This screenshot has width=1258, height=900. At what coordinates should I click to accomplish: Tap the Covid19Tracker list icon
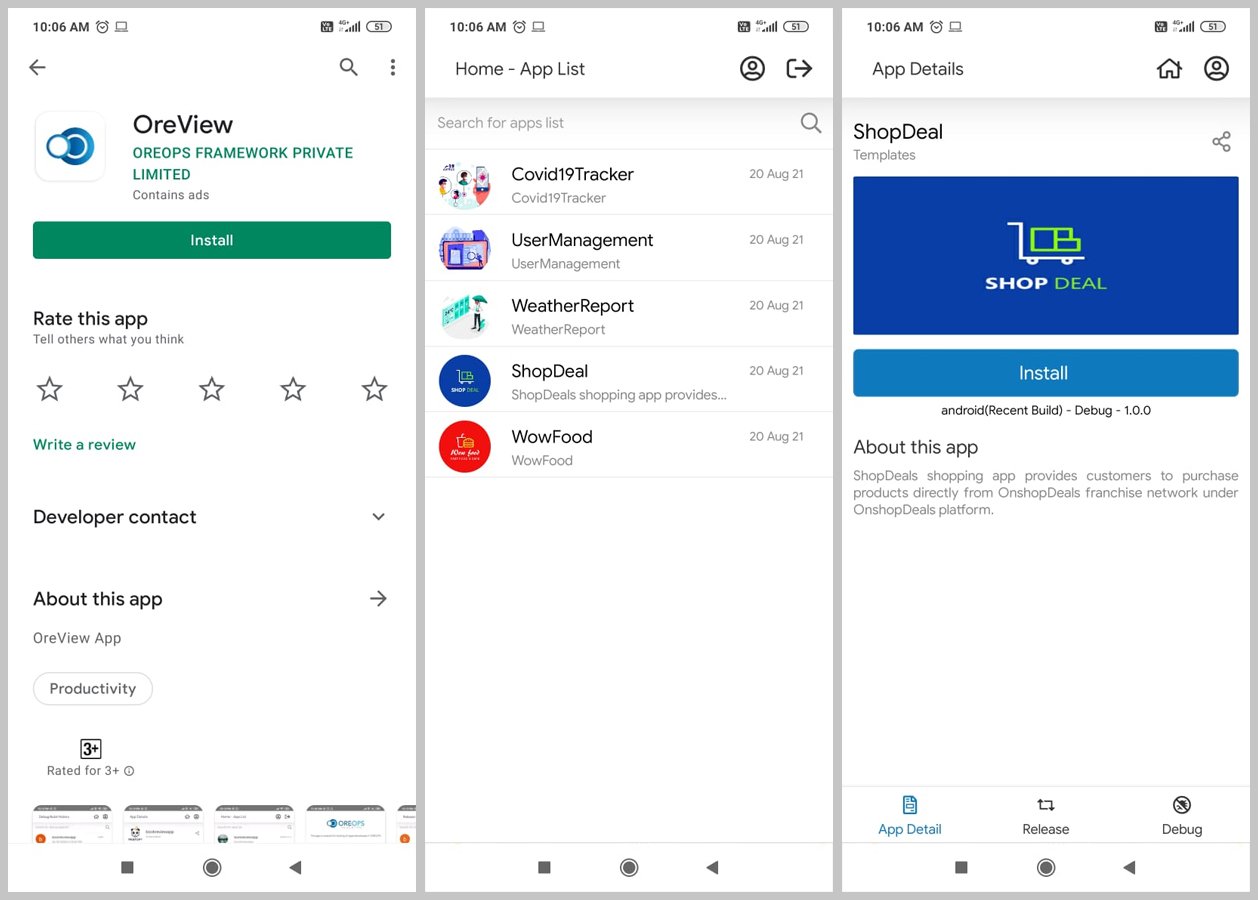465,184
